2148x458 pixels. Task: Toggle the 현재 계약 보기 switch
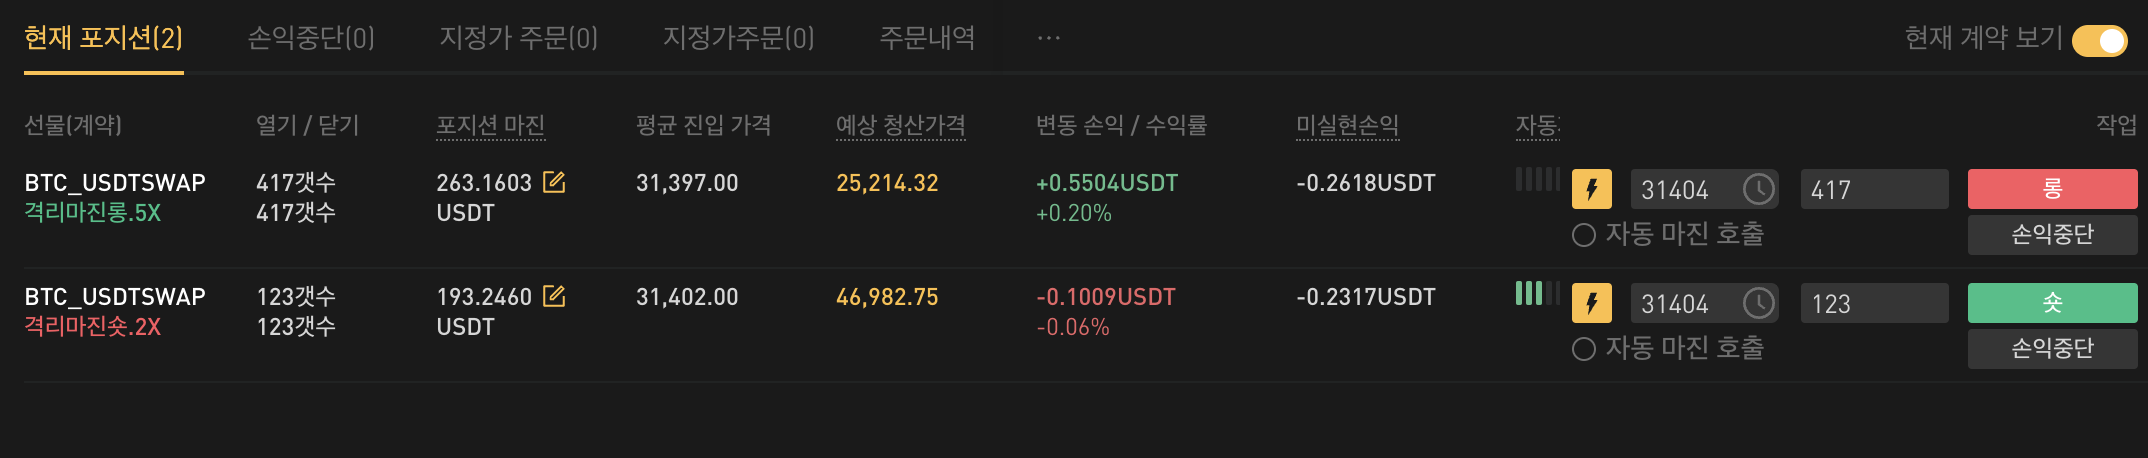point(2099,41)
